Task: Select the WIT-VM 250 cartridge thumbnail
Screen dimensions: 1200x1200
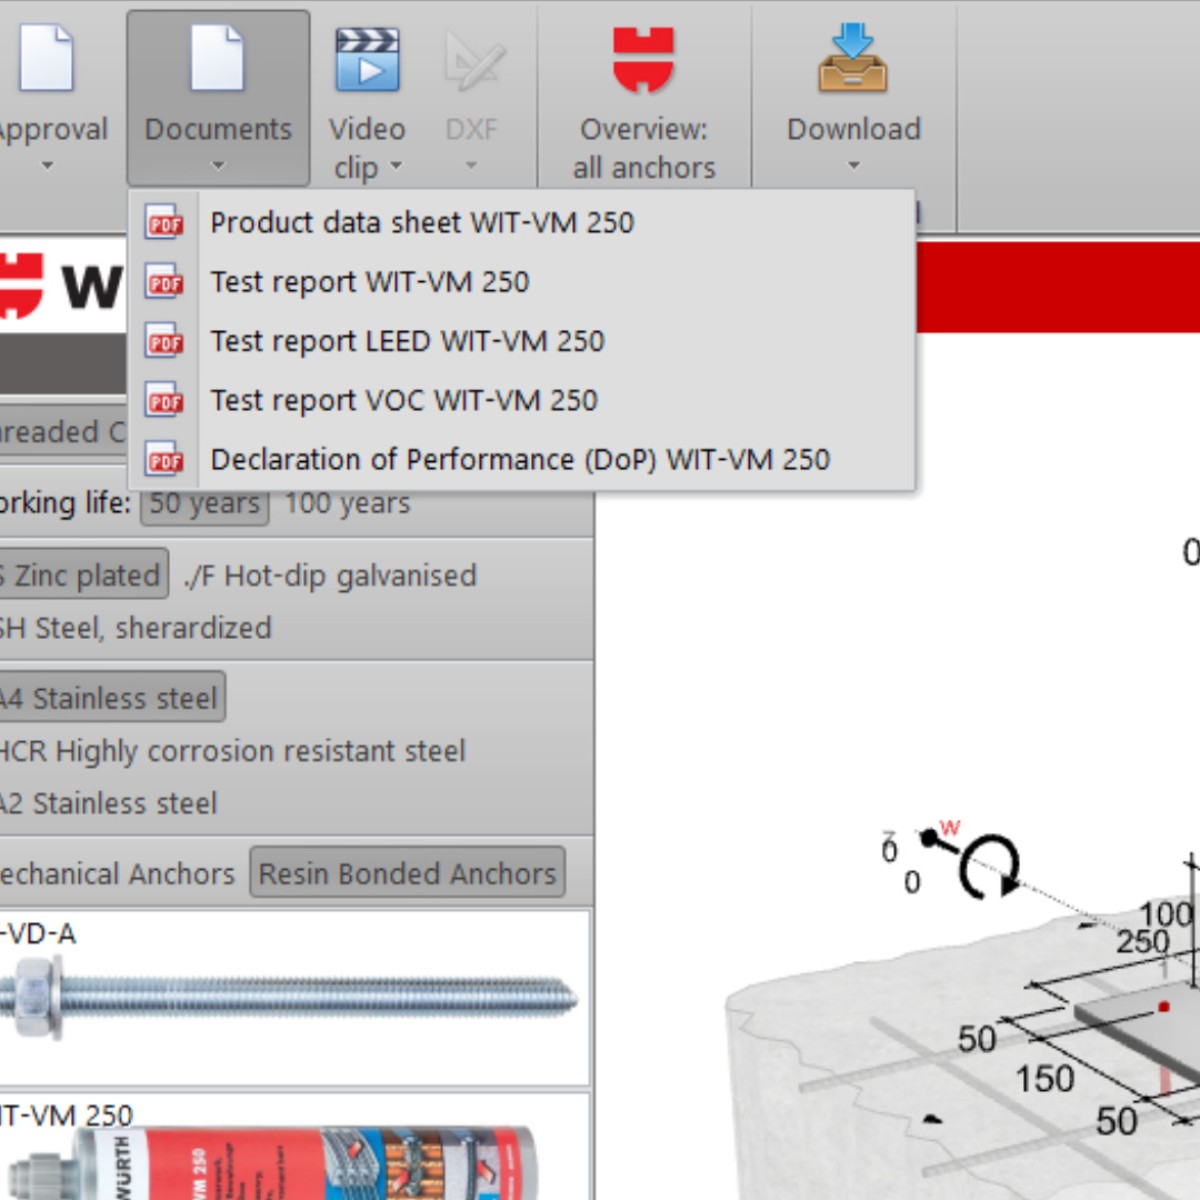Action: pos(294,1147)
